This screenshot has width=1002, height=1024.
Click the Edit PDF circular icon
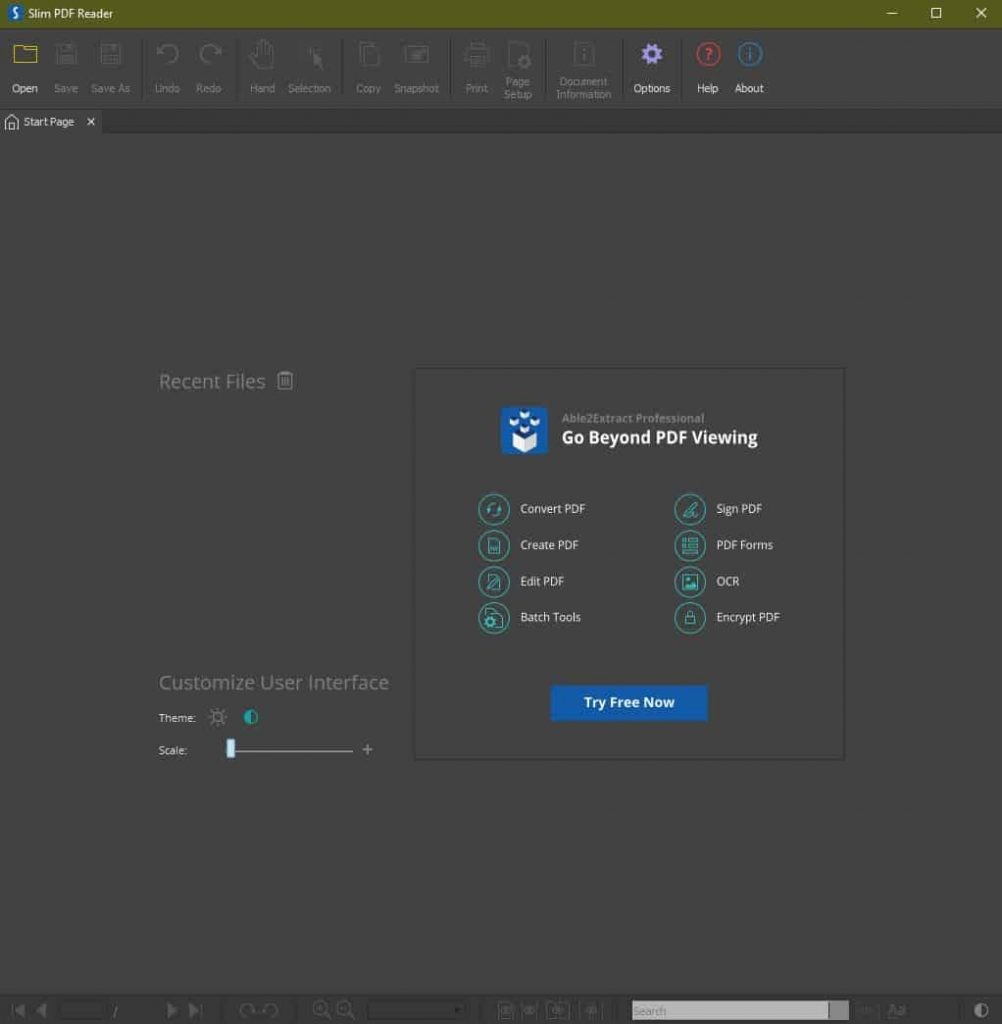(x=494, y=582)
